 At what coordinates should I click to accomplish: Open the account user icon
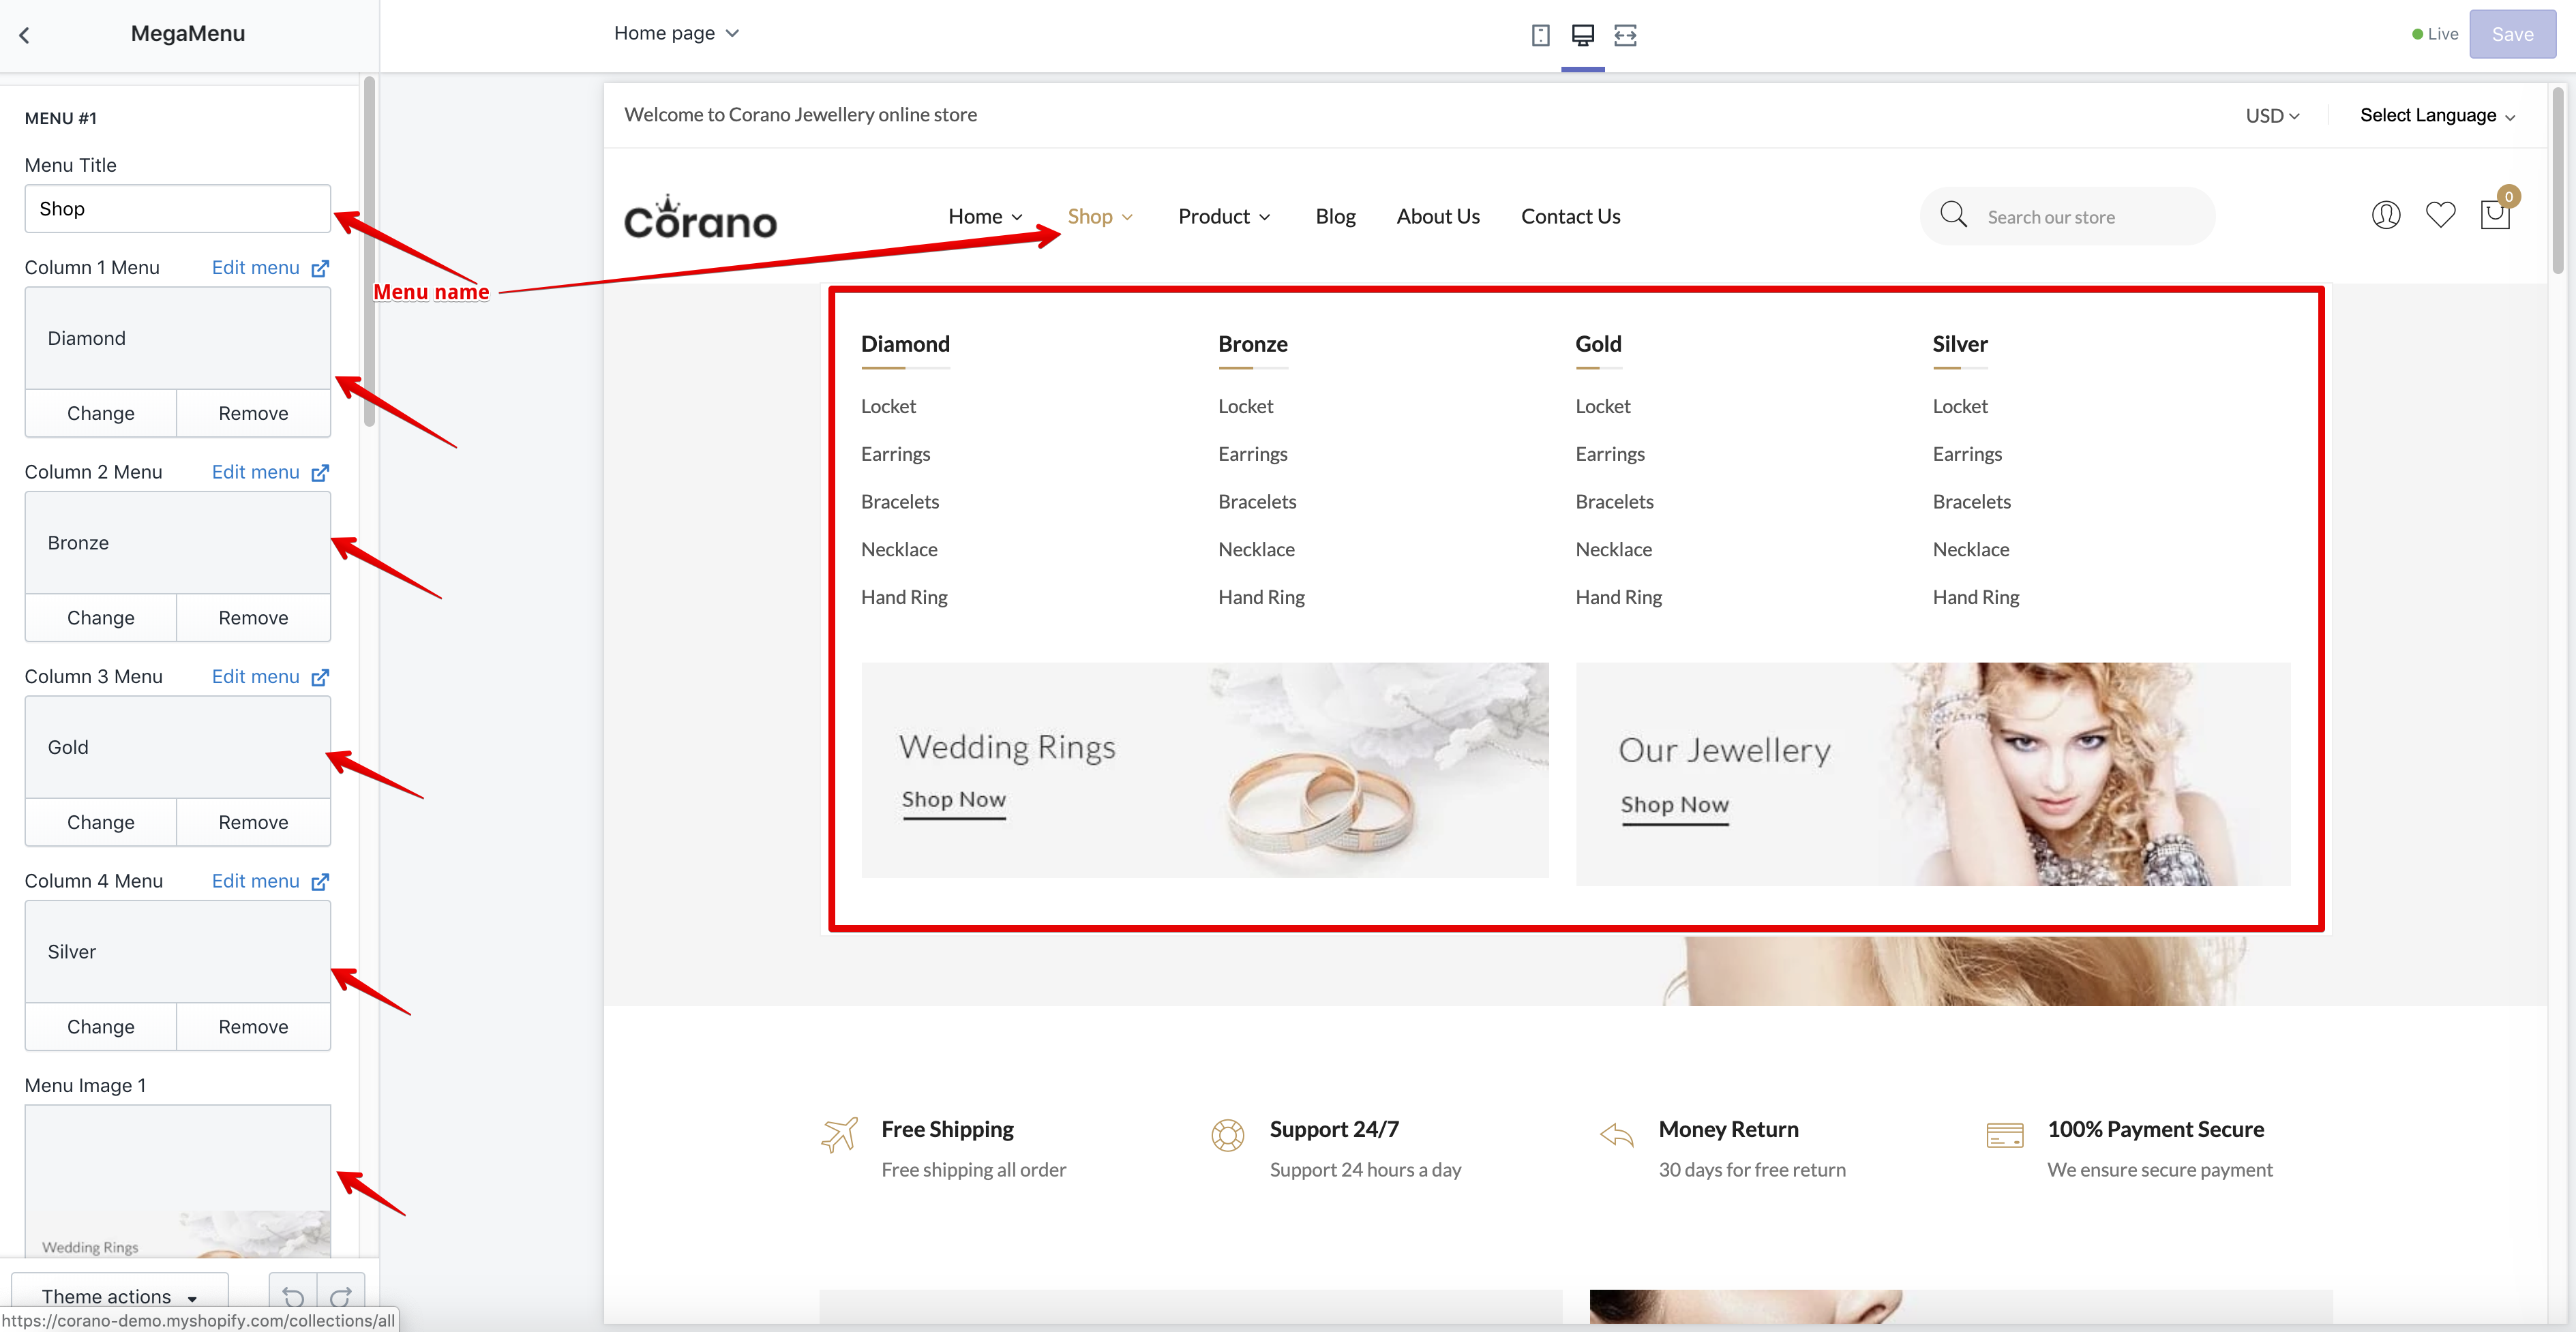(x=2385, y=215)
